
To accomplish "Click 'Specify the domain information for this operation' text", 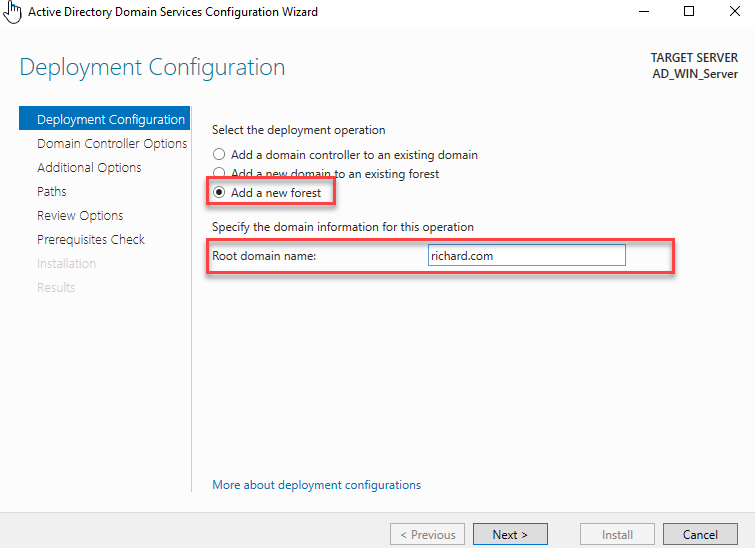I will click(x=343, y=227).
